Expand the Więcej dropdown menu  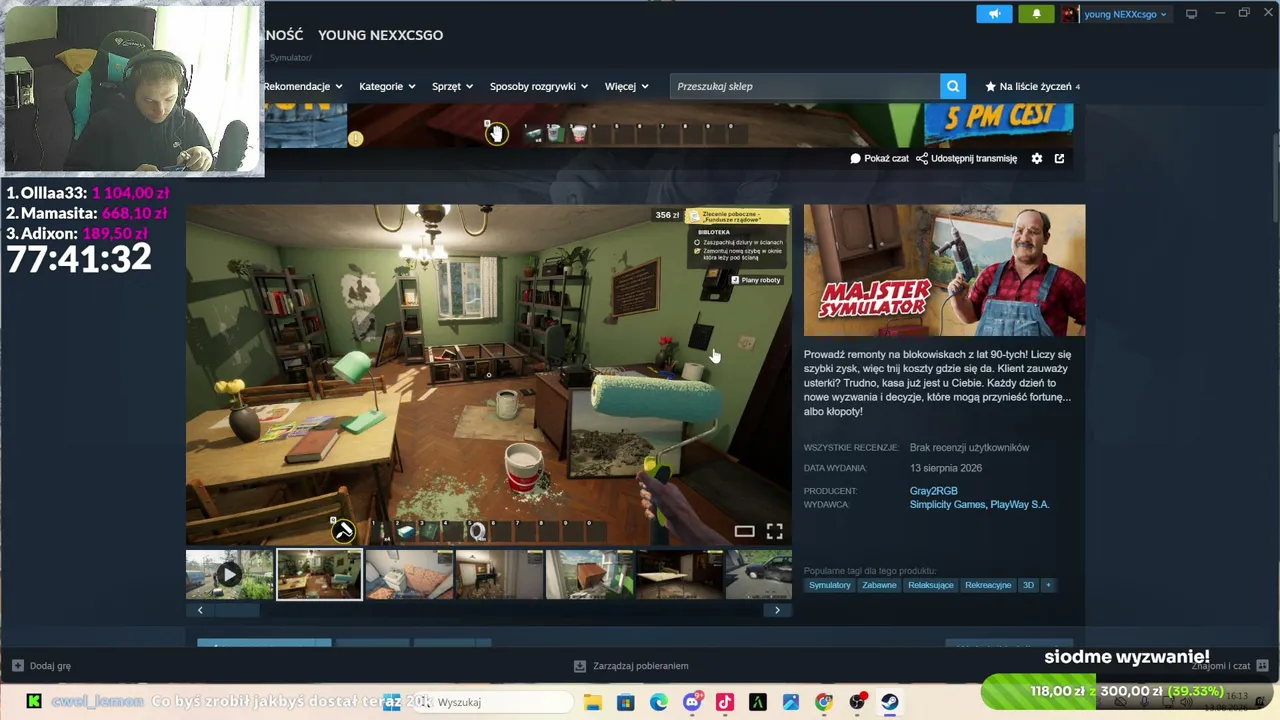pos(627,86)
